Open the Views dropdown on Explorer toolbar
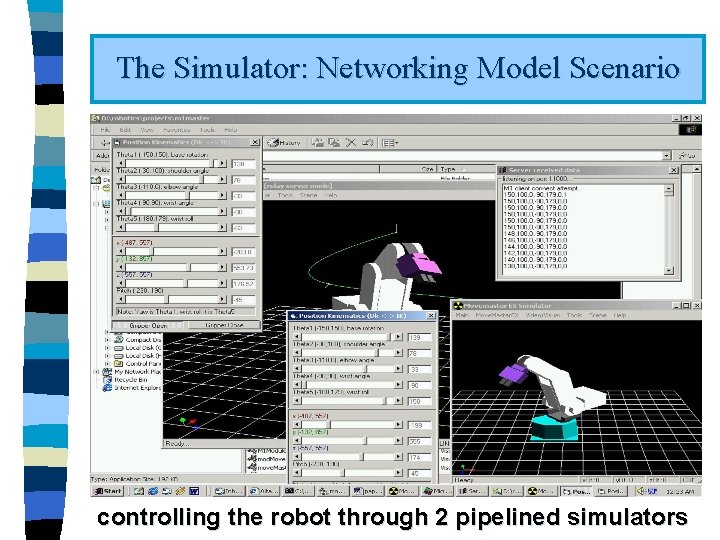The width and height of the screenshot is (720, 540). point(390,143)
